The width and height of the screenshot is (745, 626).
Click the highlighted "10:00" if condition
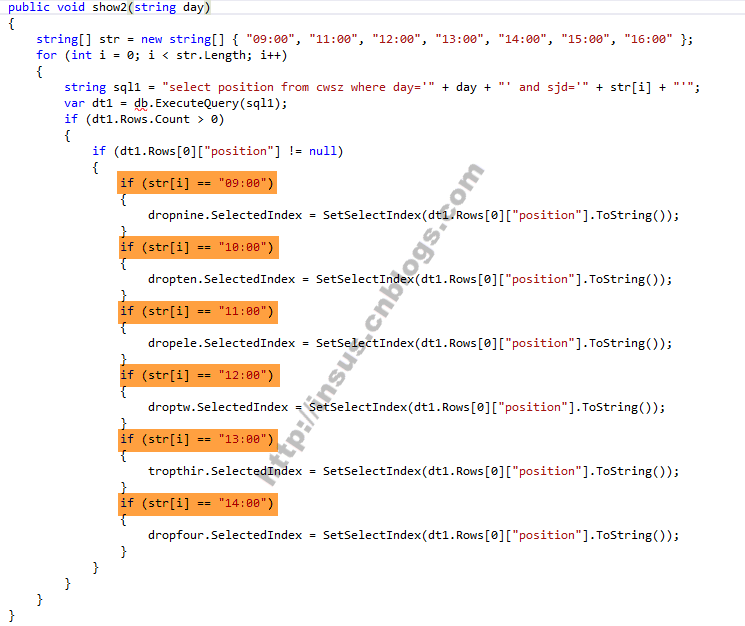[199, 247]
